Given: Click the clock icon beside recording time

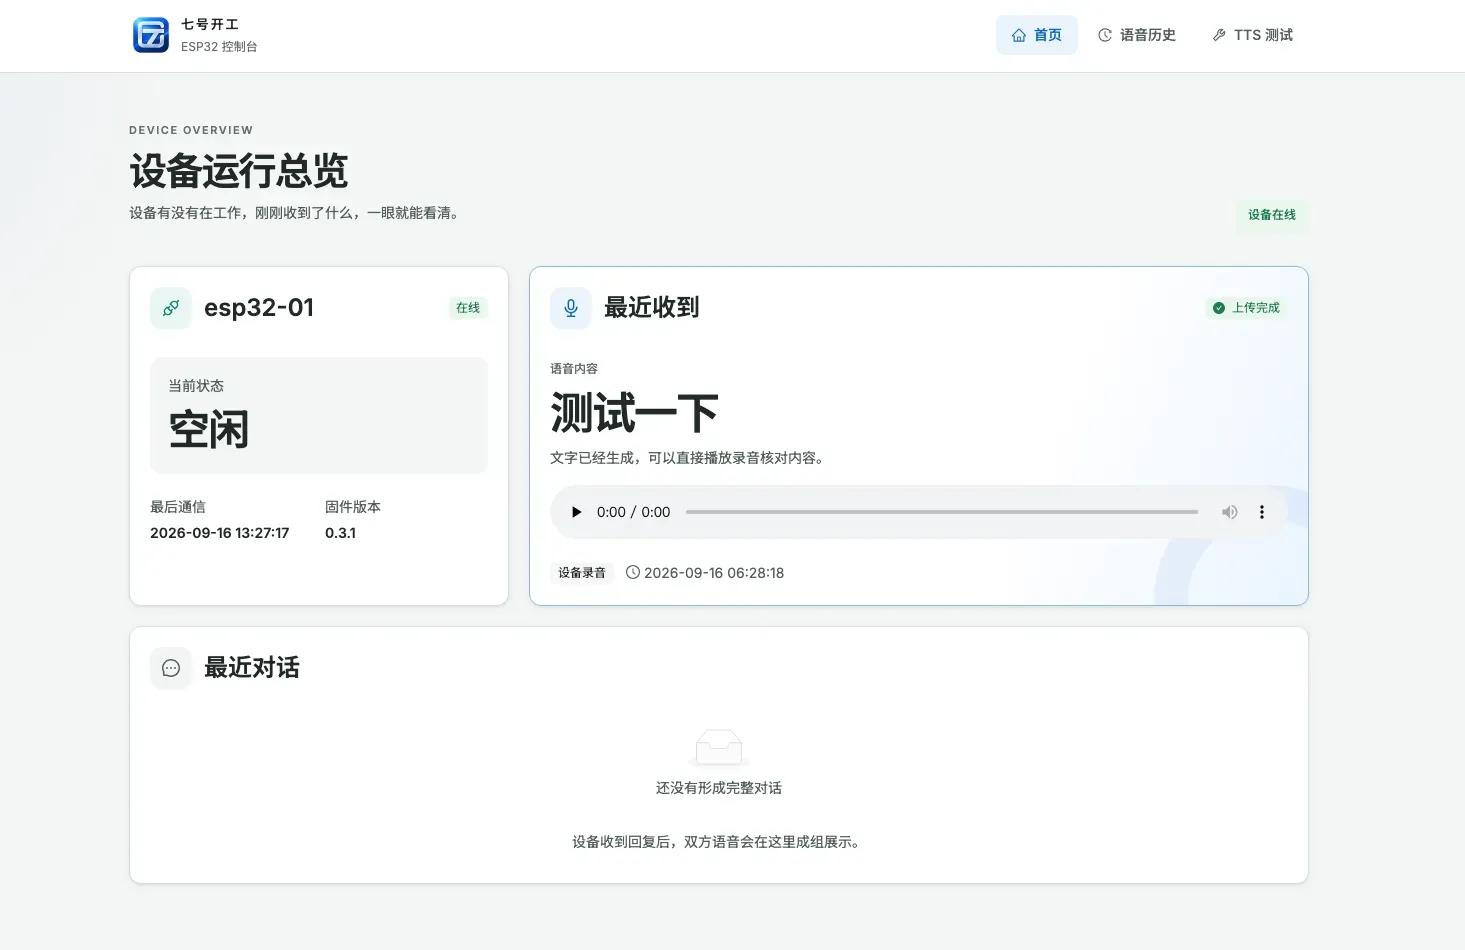Looking at the screenshot, I should tap(633, 572).
